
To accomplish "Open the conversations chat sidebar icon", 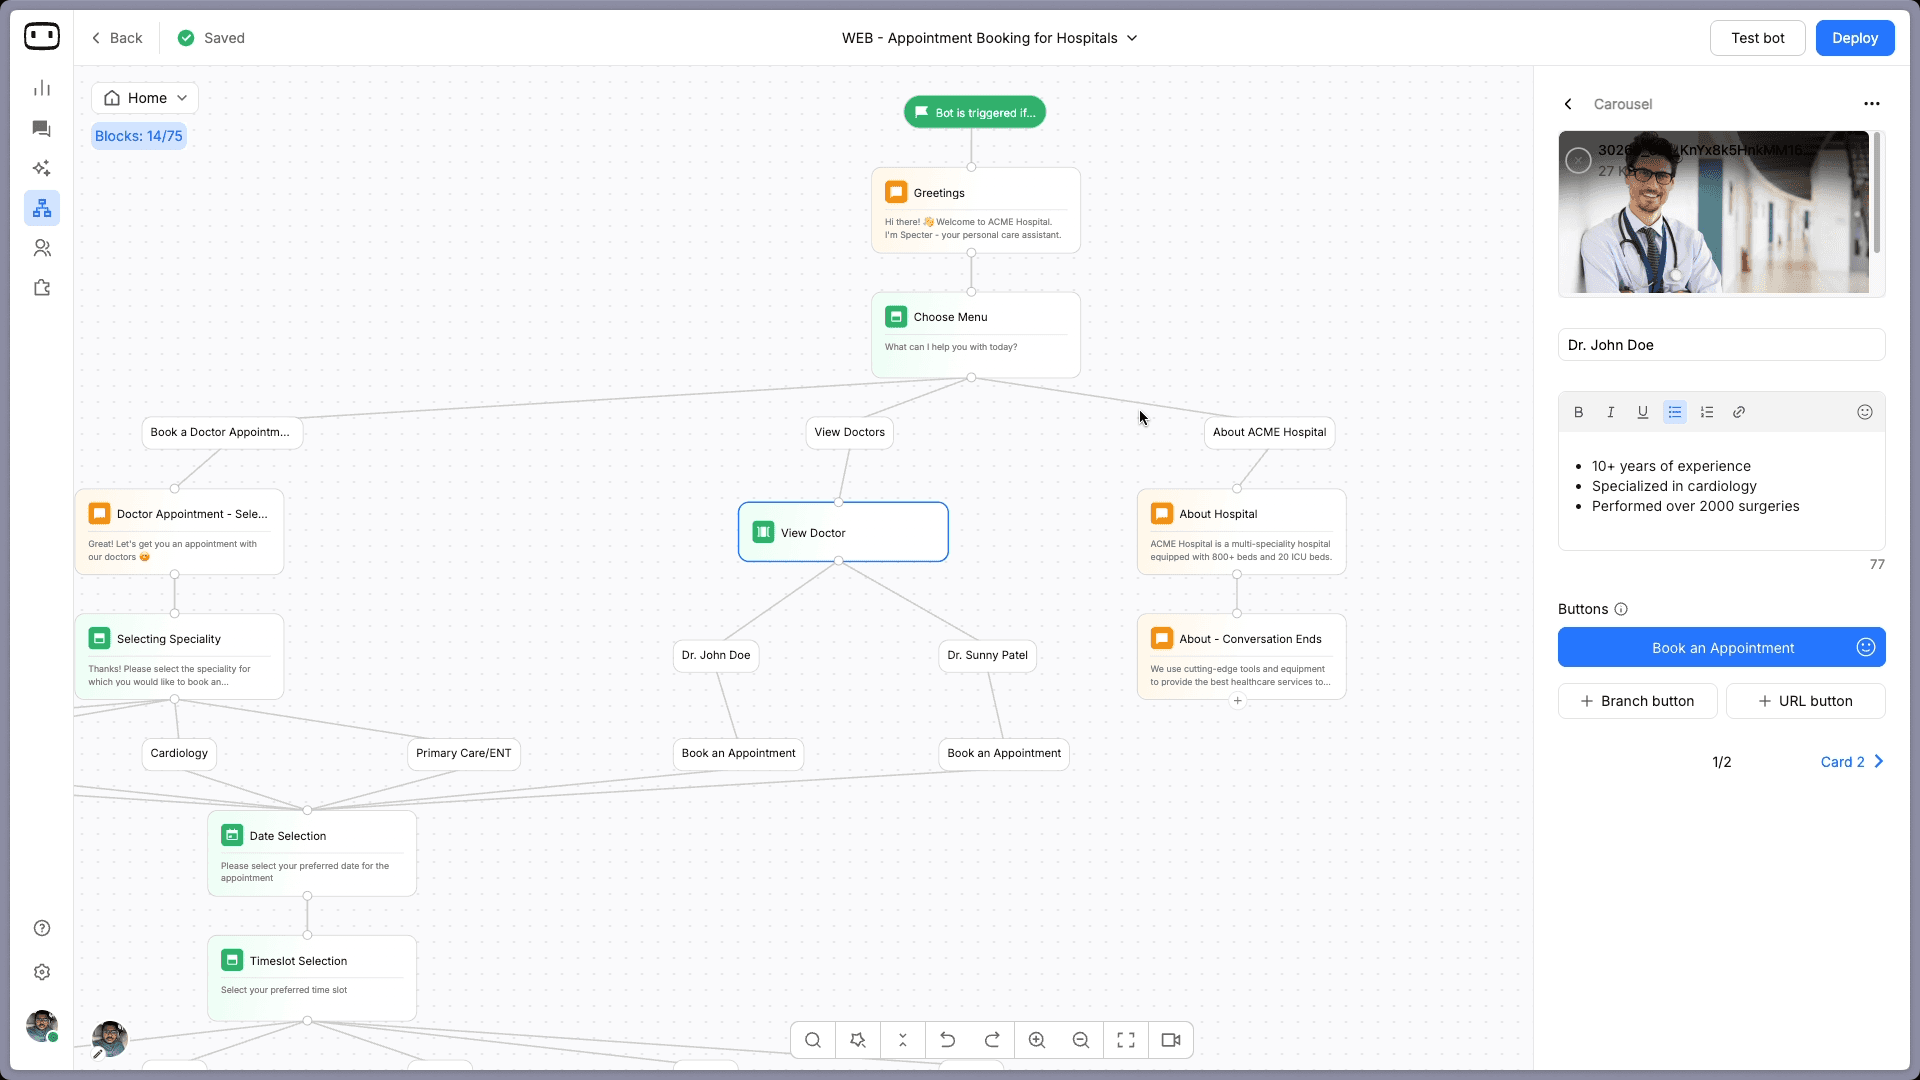I will pos(41,129).
